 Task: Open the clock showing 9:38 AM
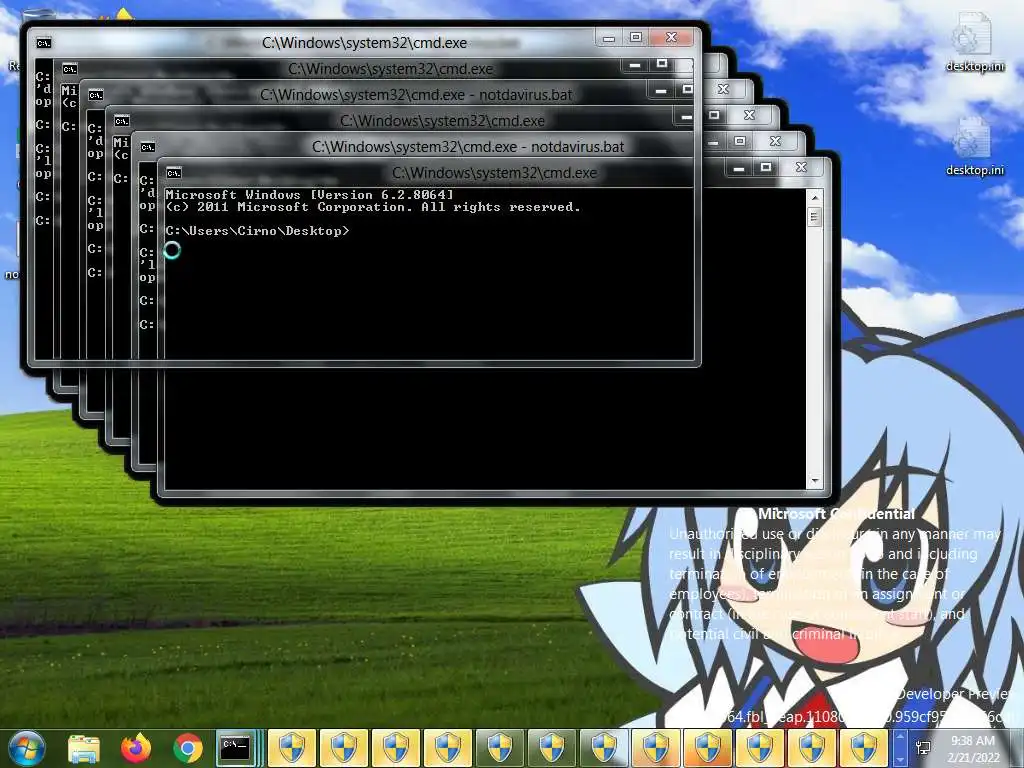click(972, 748)
